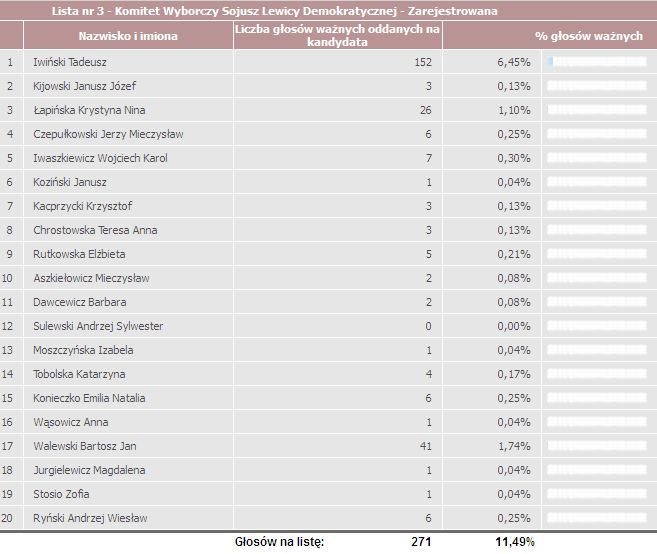
Task: Click vote count 152 for Iwiński
Action: 423,62
